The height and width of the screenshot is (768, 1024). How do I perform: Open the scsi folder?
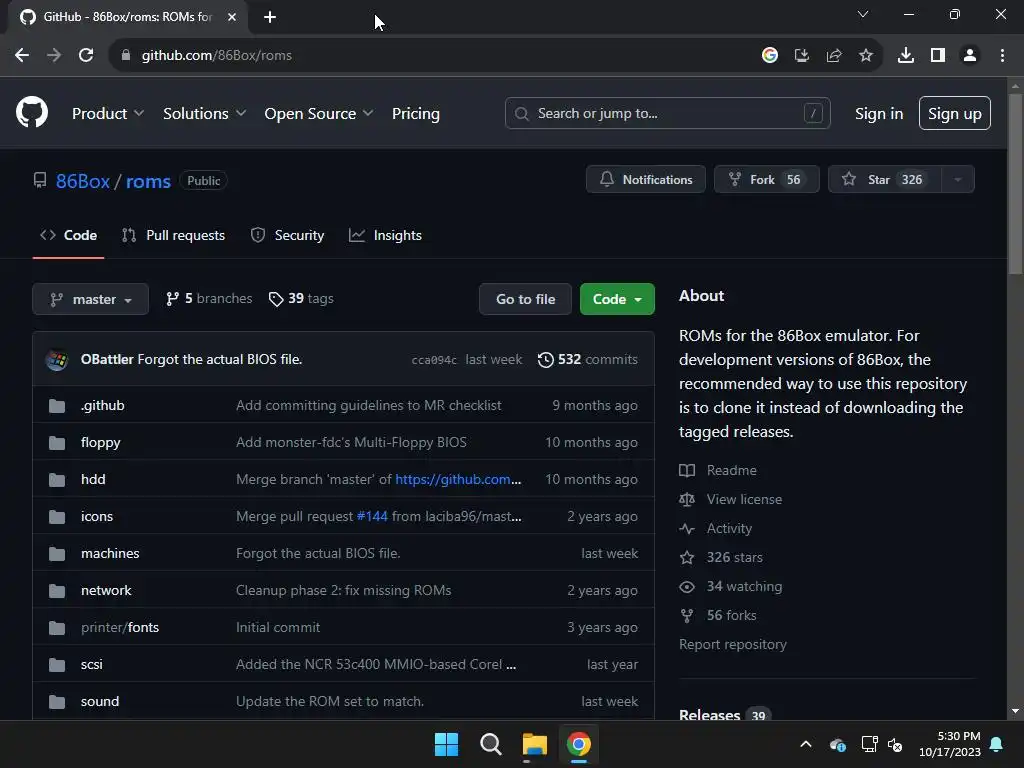point(91,665)
